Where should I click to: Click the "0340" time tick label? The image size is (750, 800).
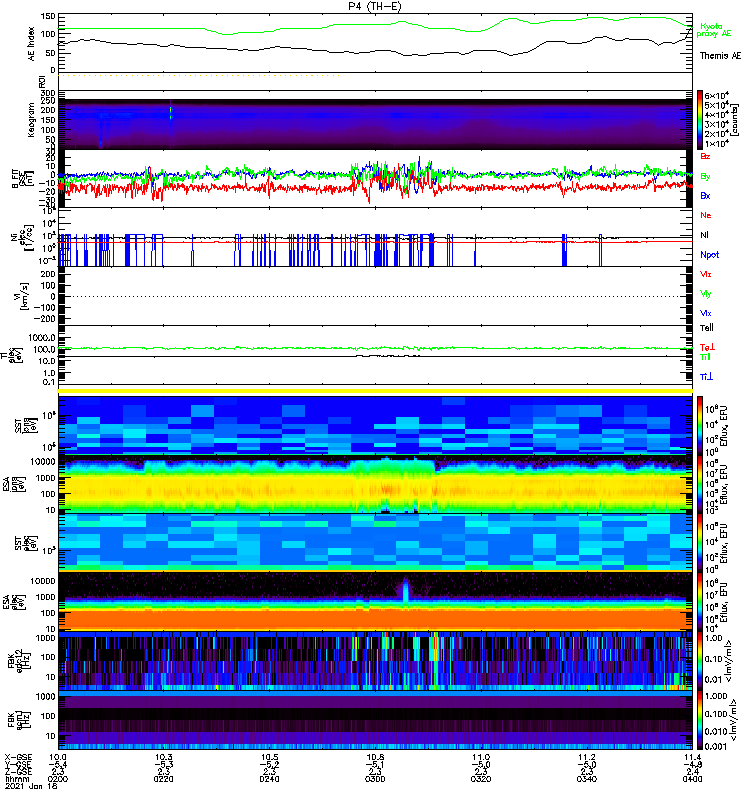[x=587, y=779]
